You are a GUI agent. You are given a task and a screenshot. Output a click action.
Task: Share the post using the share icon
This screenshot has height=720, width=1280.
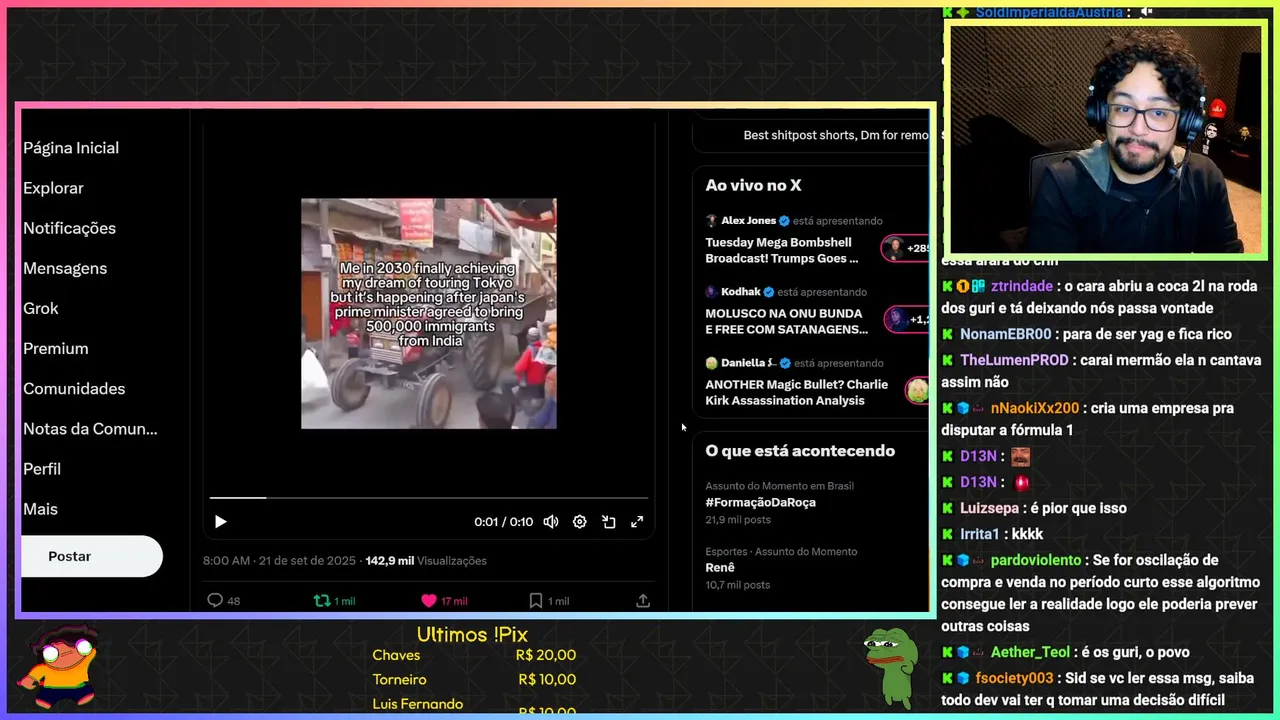pyautogui.click(x=643, y=601)
